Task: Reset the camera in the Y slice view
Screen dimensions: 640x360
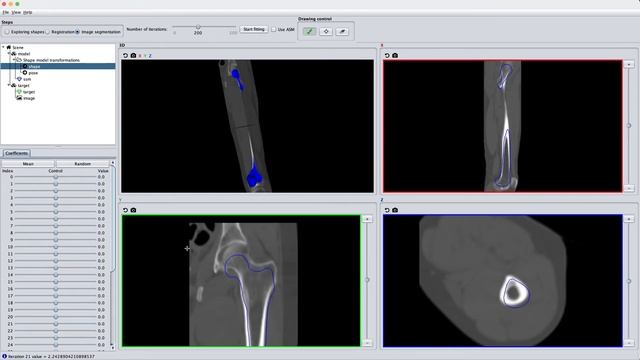Action: [125, 210]
